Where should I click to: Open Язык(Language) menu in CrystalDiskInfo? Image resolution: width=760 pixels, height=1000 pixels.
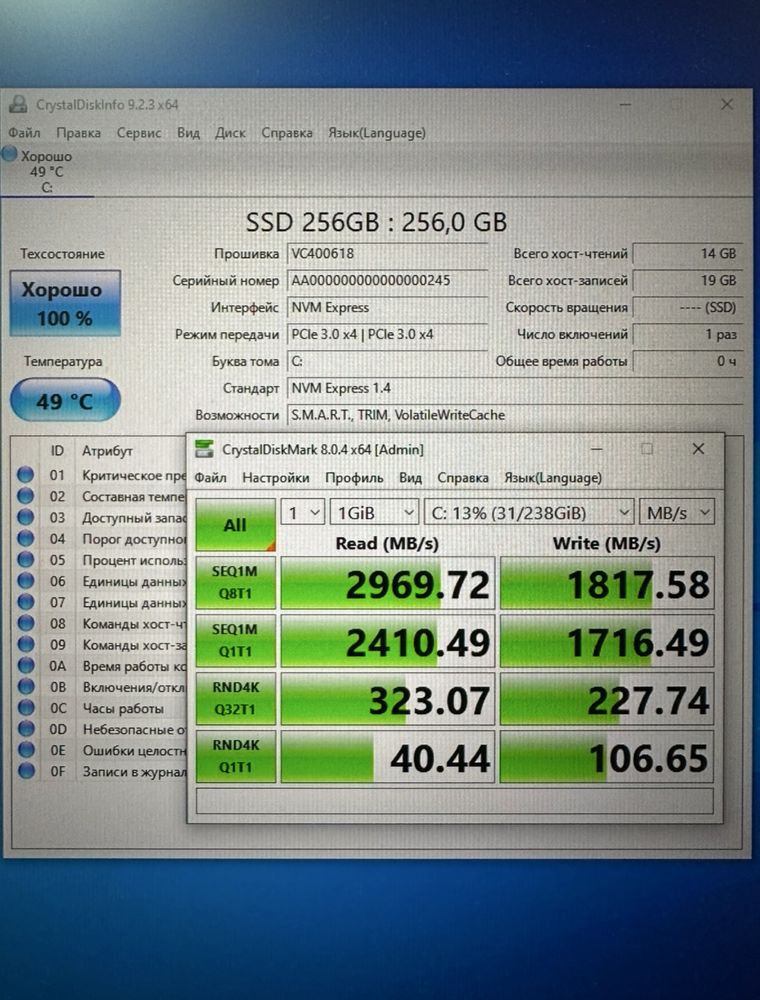coord(377,133)
